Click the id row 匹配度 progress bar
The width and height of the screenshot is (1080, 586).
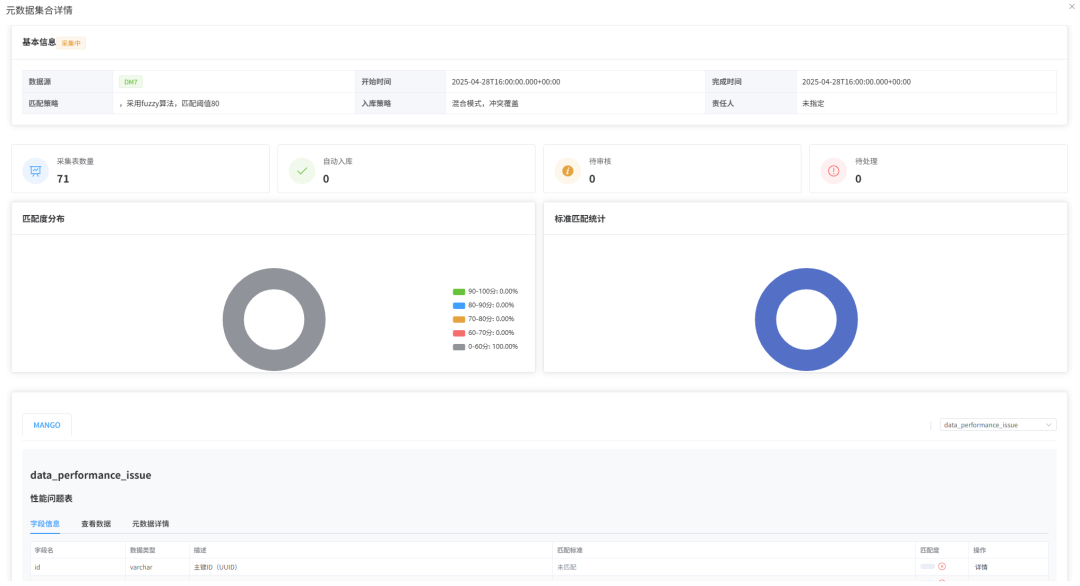(x=927, y=567)
